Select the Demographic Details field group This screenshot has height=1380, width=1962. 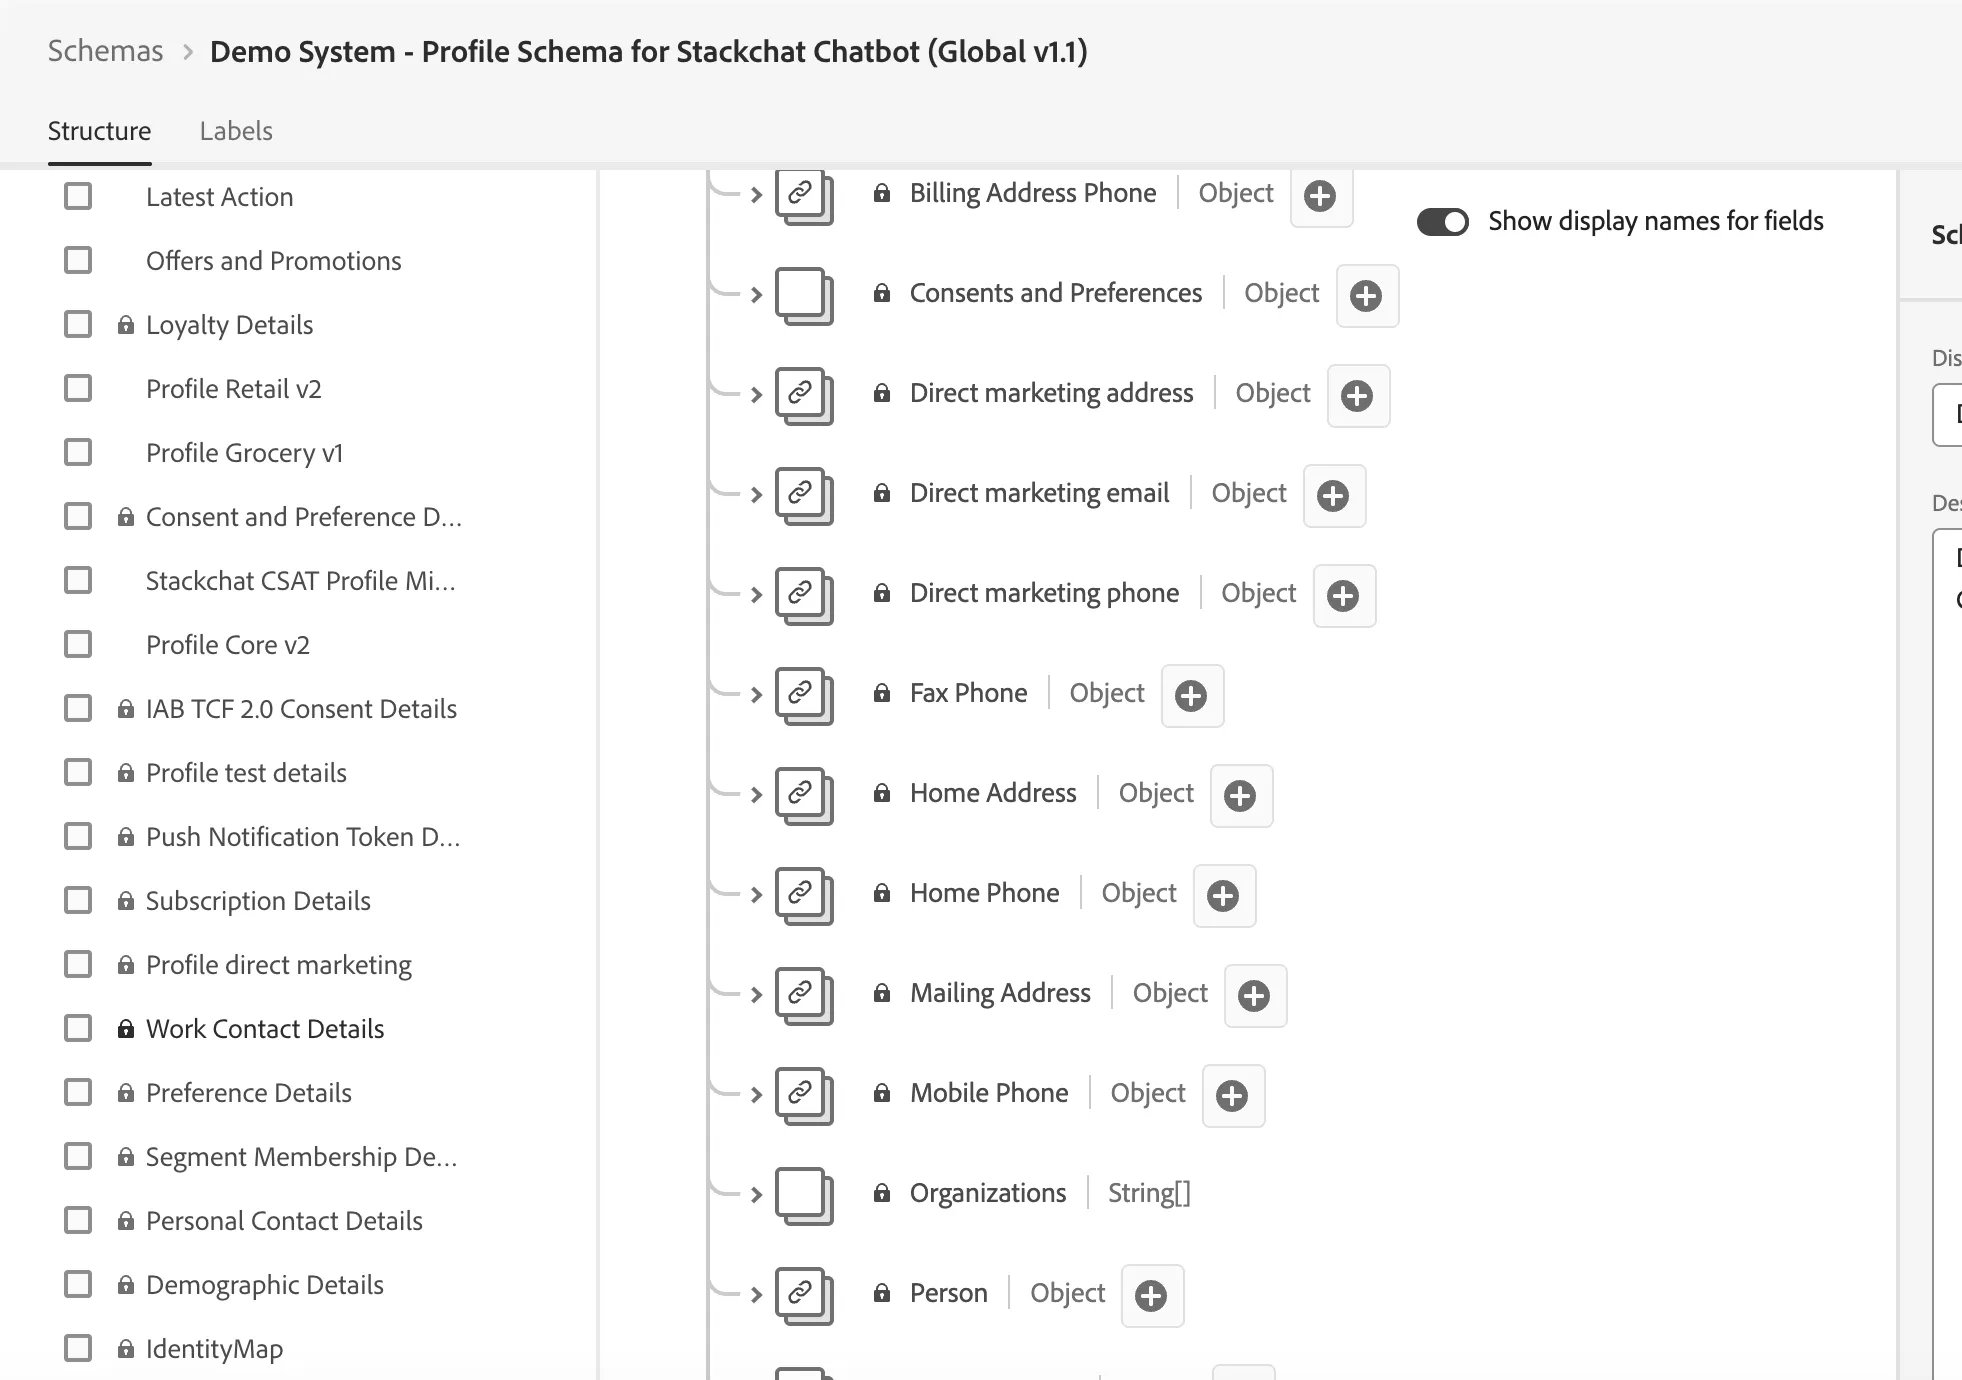(264, 1285)
